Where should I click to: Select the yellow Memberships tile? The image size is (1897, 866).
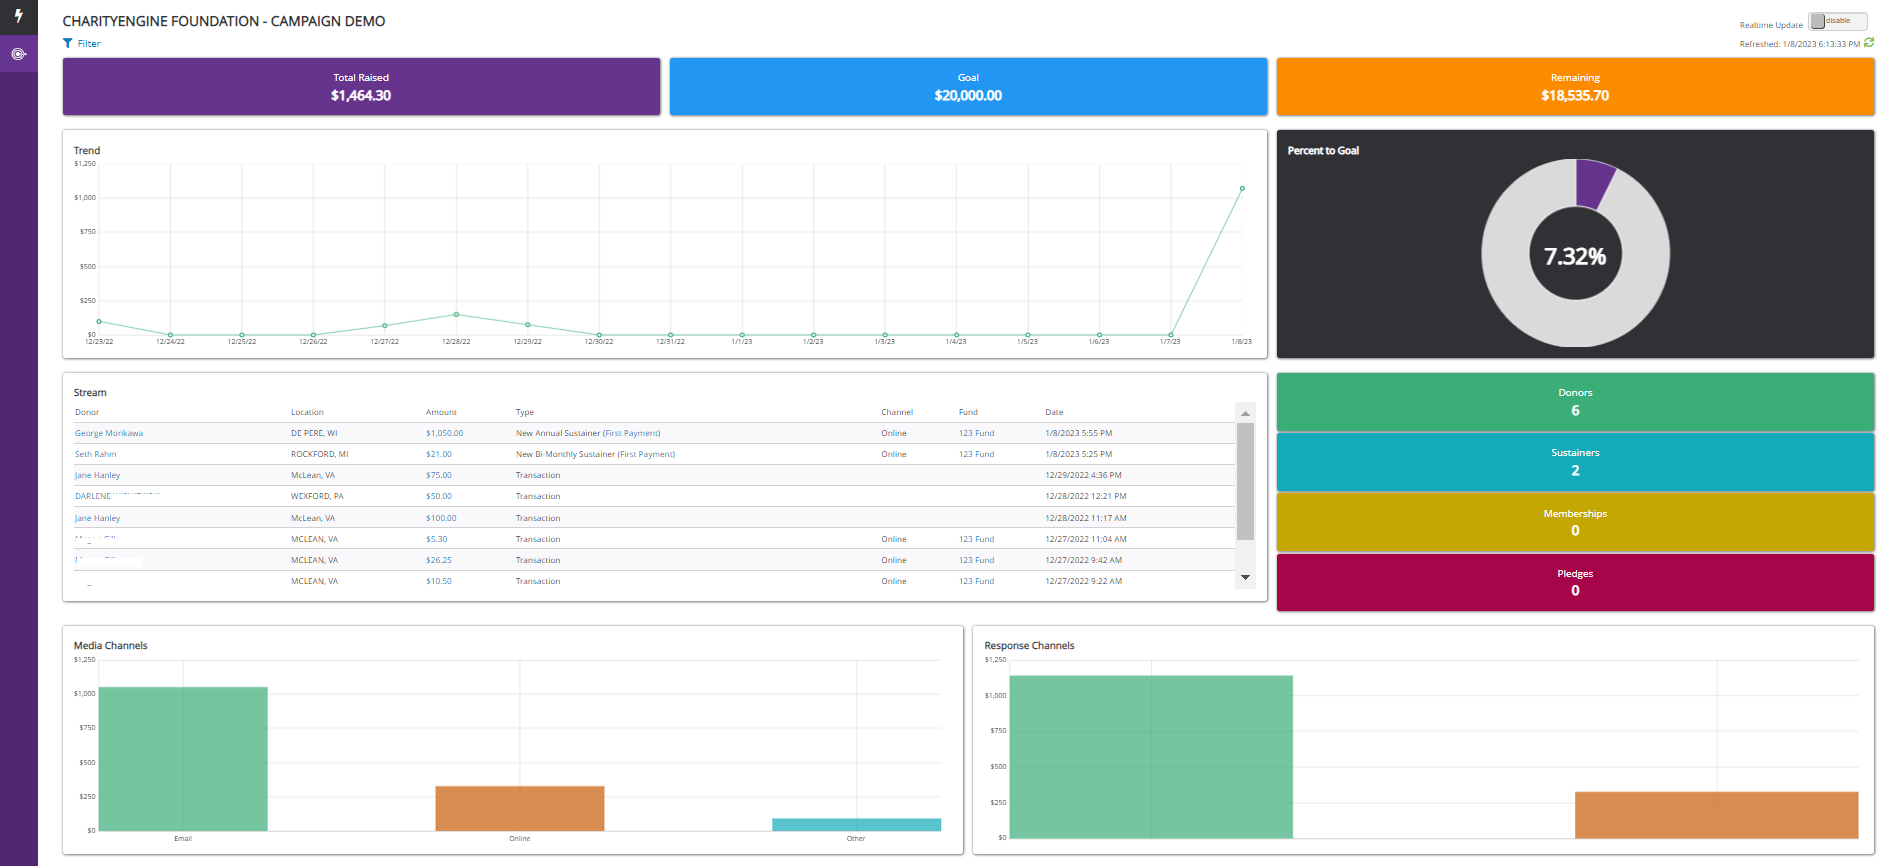(1575, 522)
